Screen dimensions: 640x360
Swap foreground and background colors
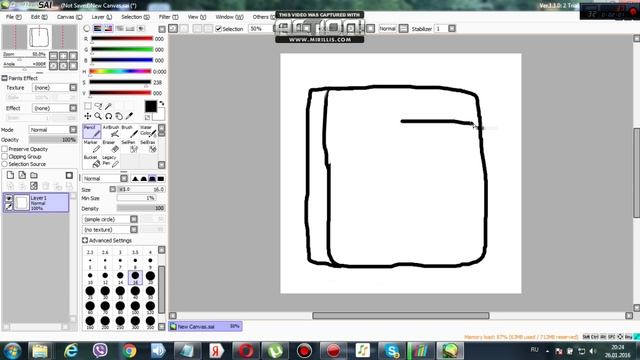point(162,104)
